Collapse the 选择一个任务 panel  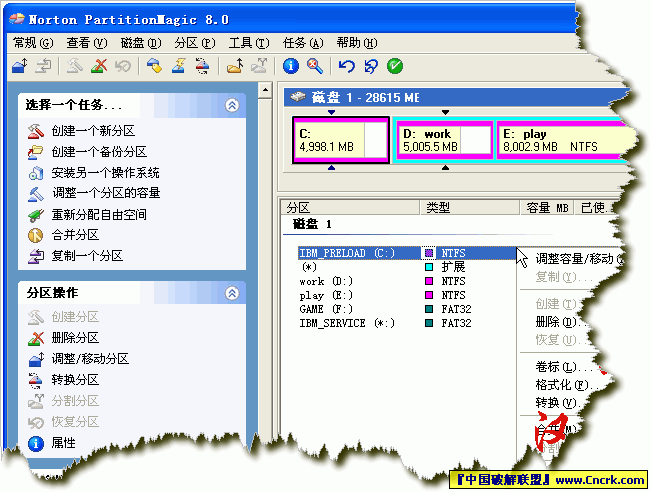tap(232, 105)
